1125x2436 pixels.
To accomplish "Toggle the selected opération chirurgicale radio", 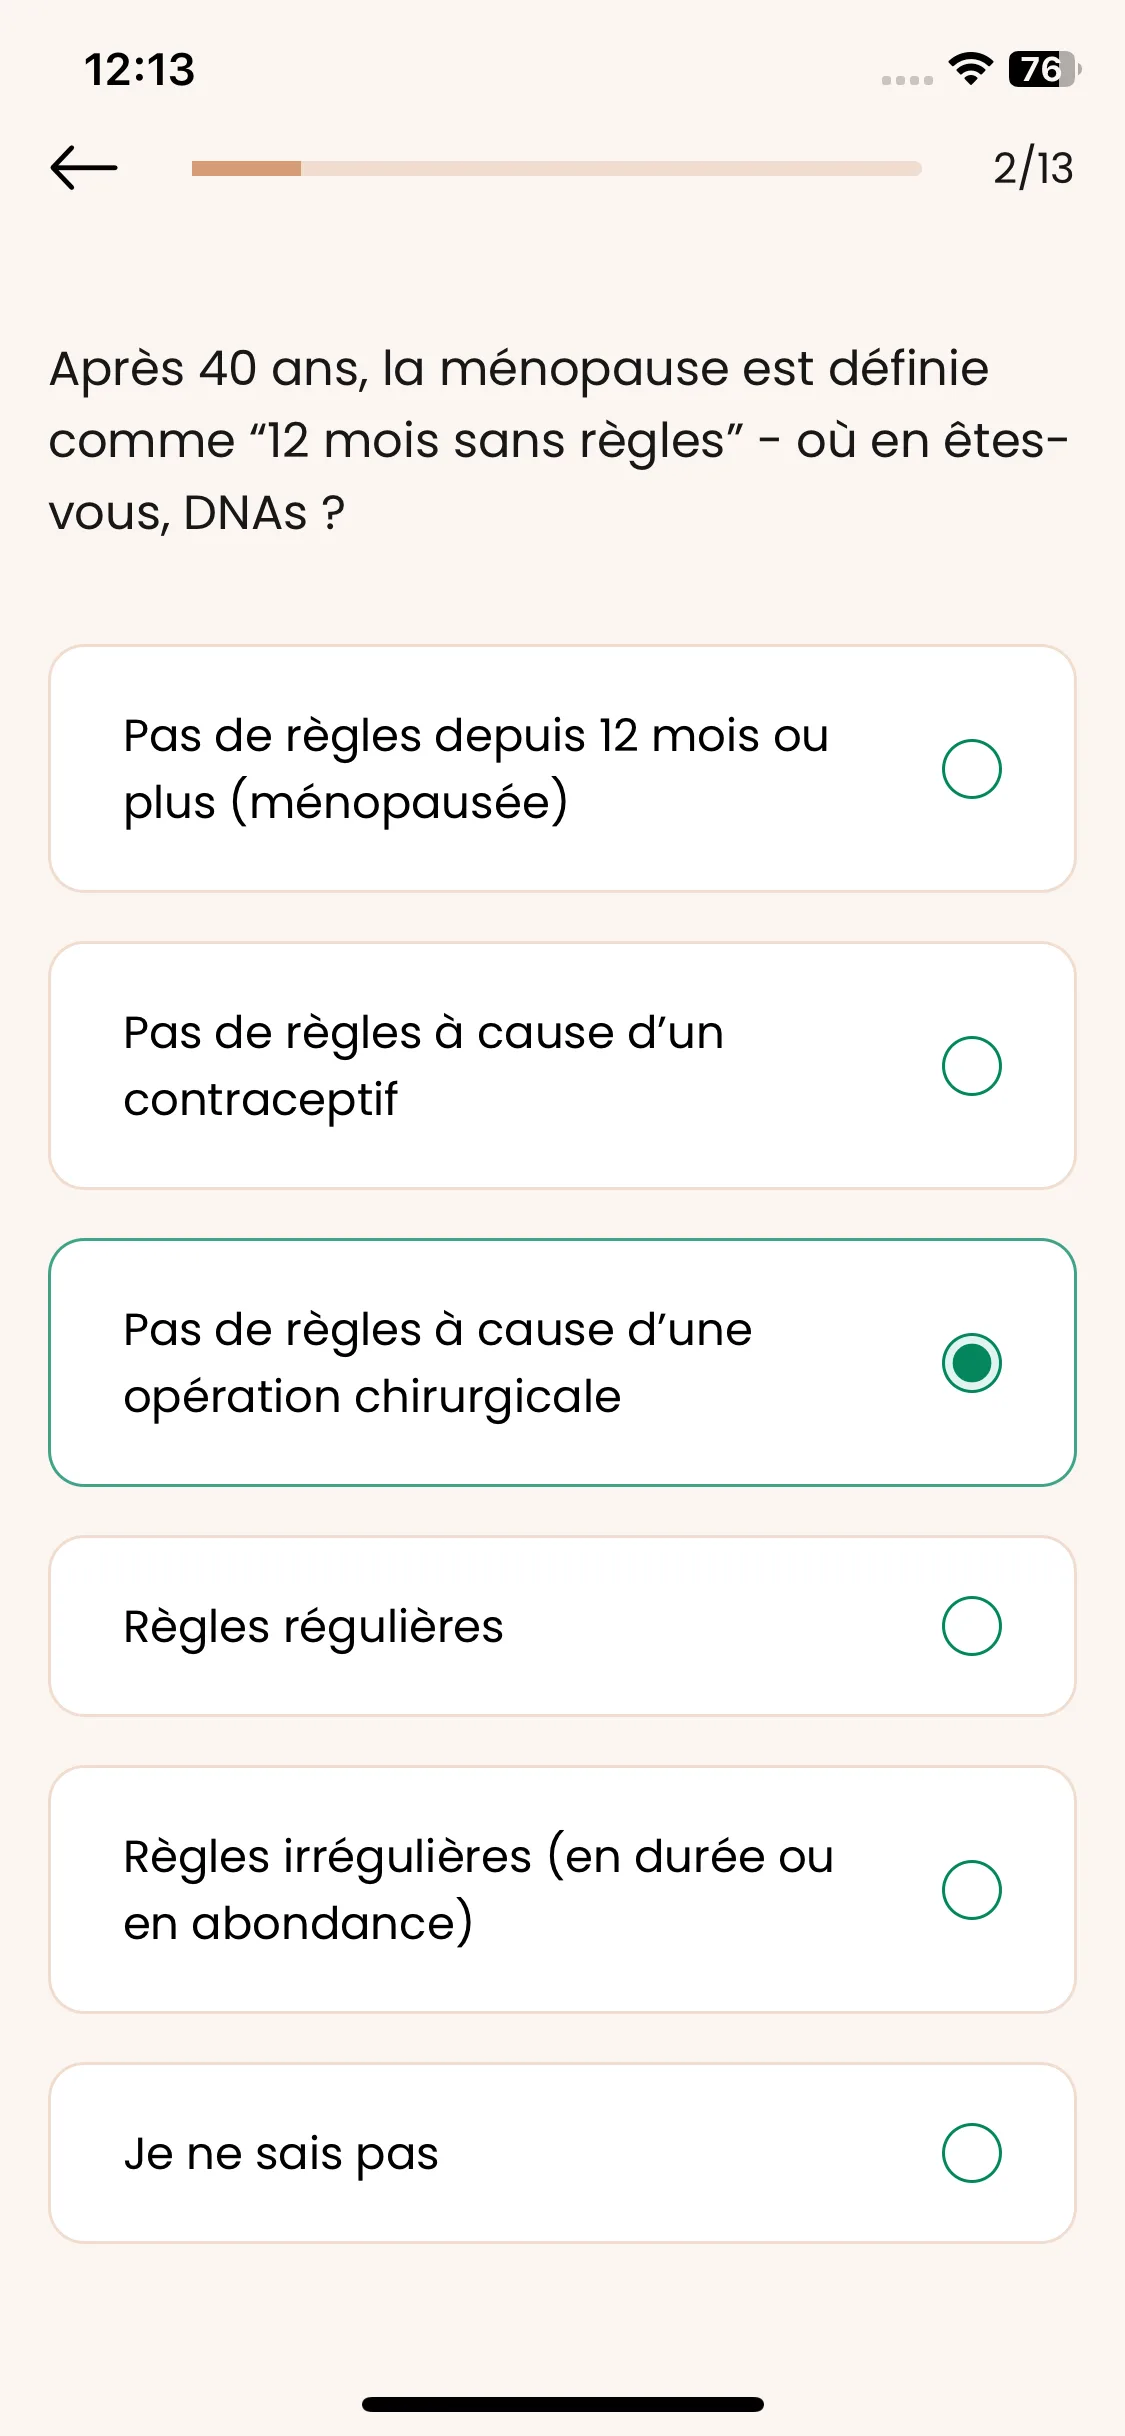I will [971, 1363].
